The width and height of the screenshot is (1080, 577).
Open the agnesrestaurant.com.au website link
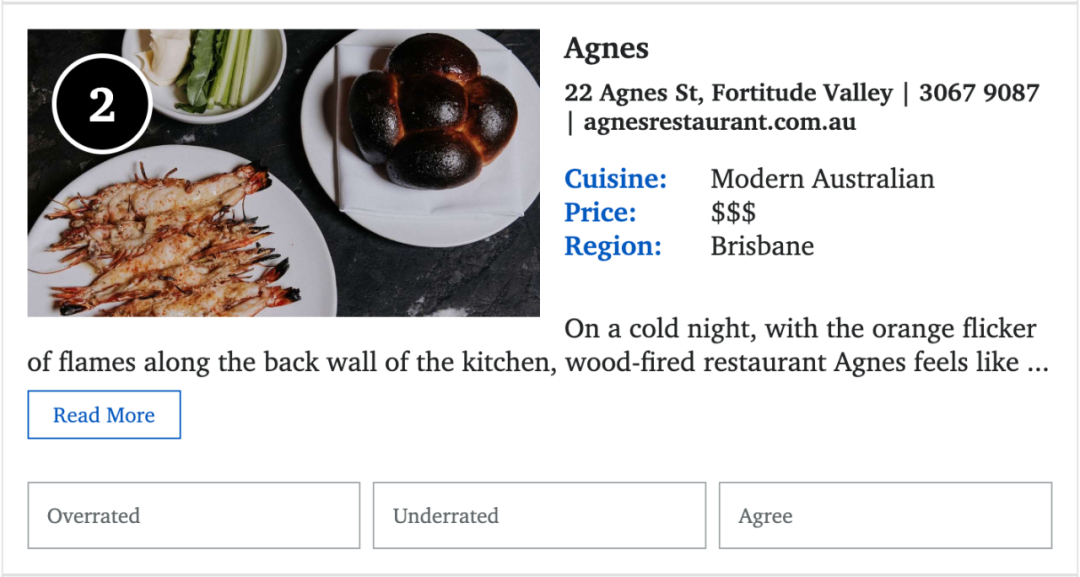click(x=720, y=123)
